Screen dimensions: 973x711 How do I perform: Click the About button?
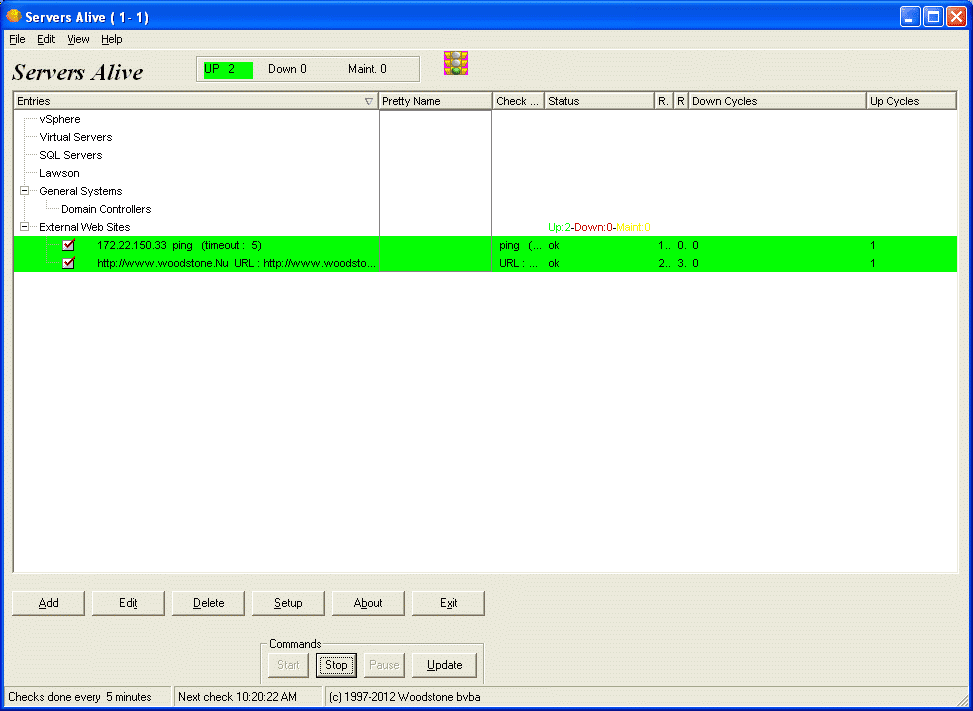[368, 603]
